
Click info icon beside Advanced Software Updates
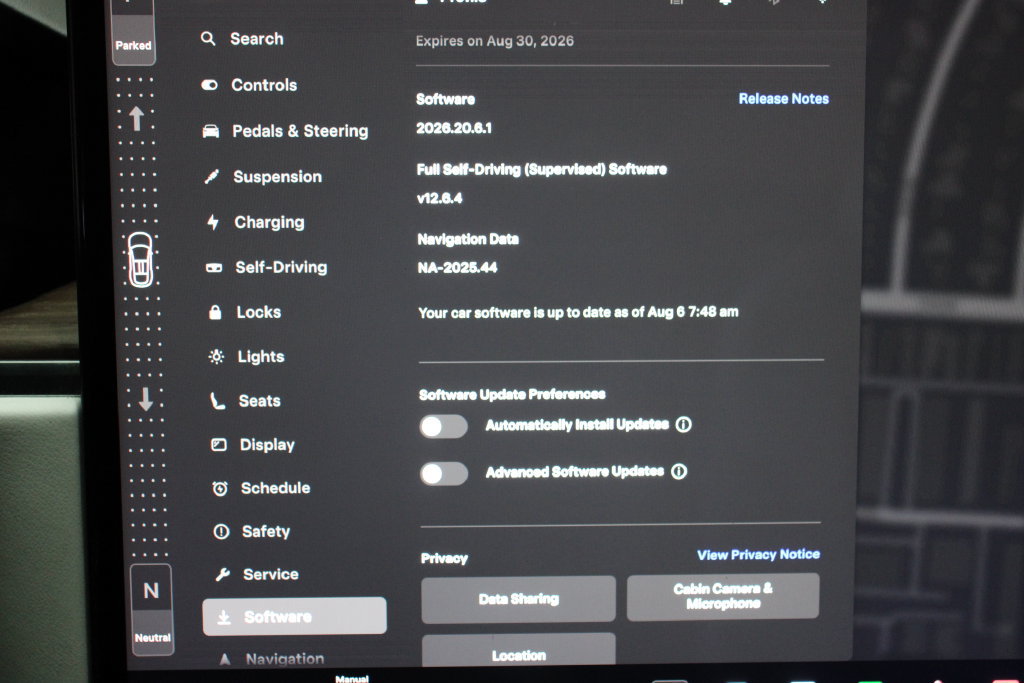coord(679,472)
